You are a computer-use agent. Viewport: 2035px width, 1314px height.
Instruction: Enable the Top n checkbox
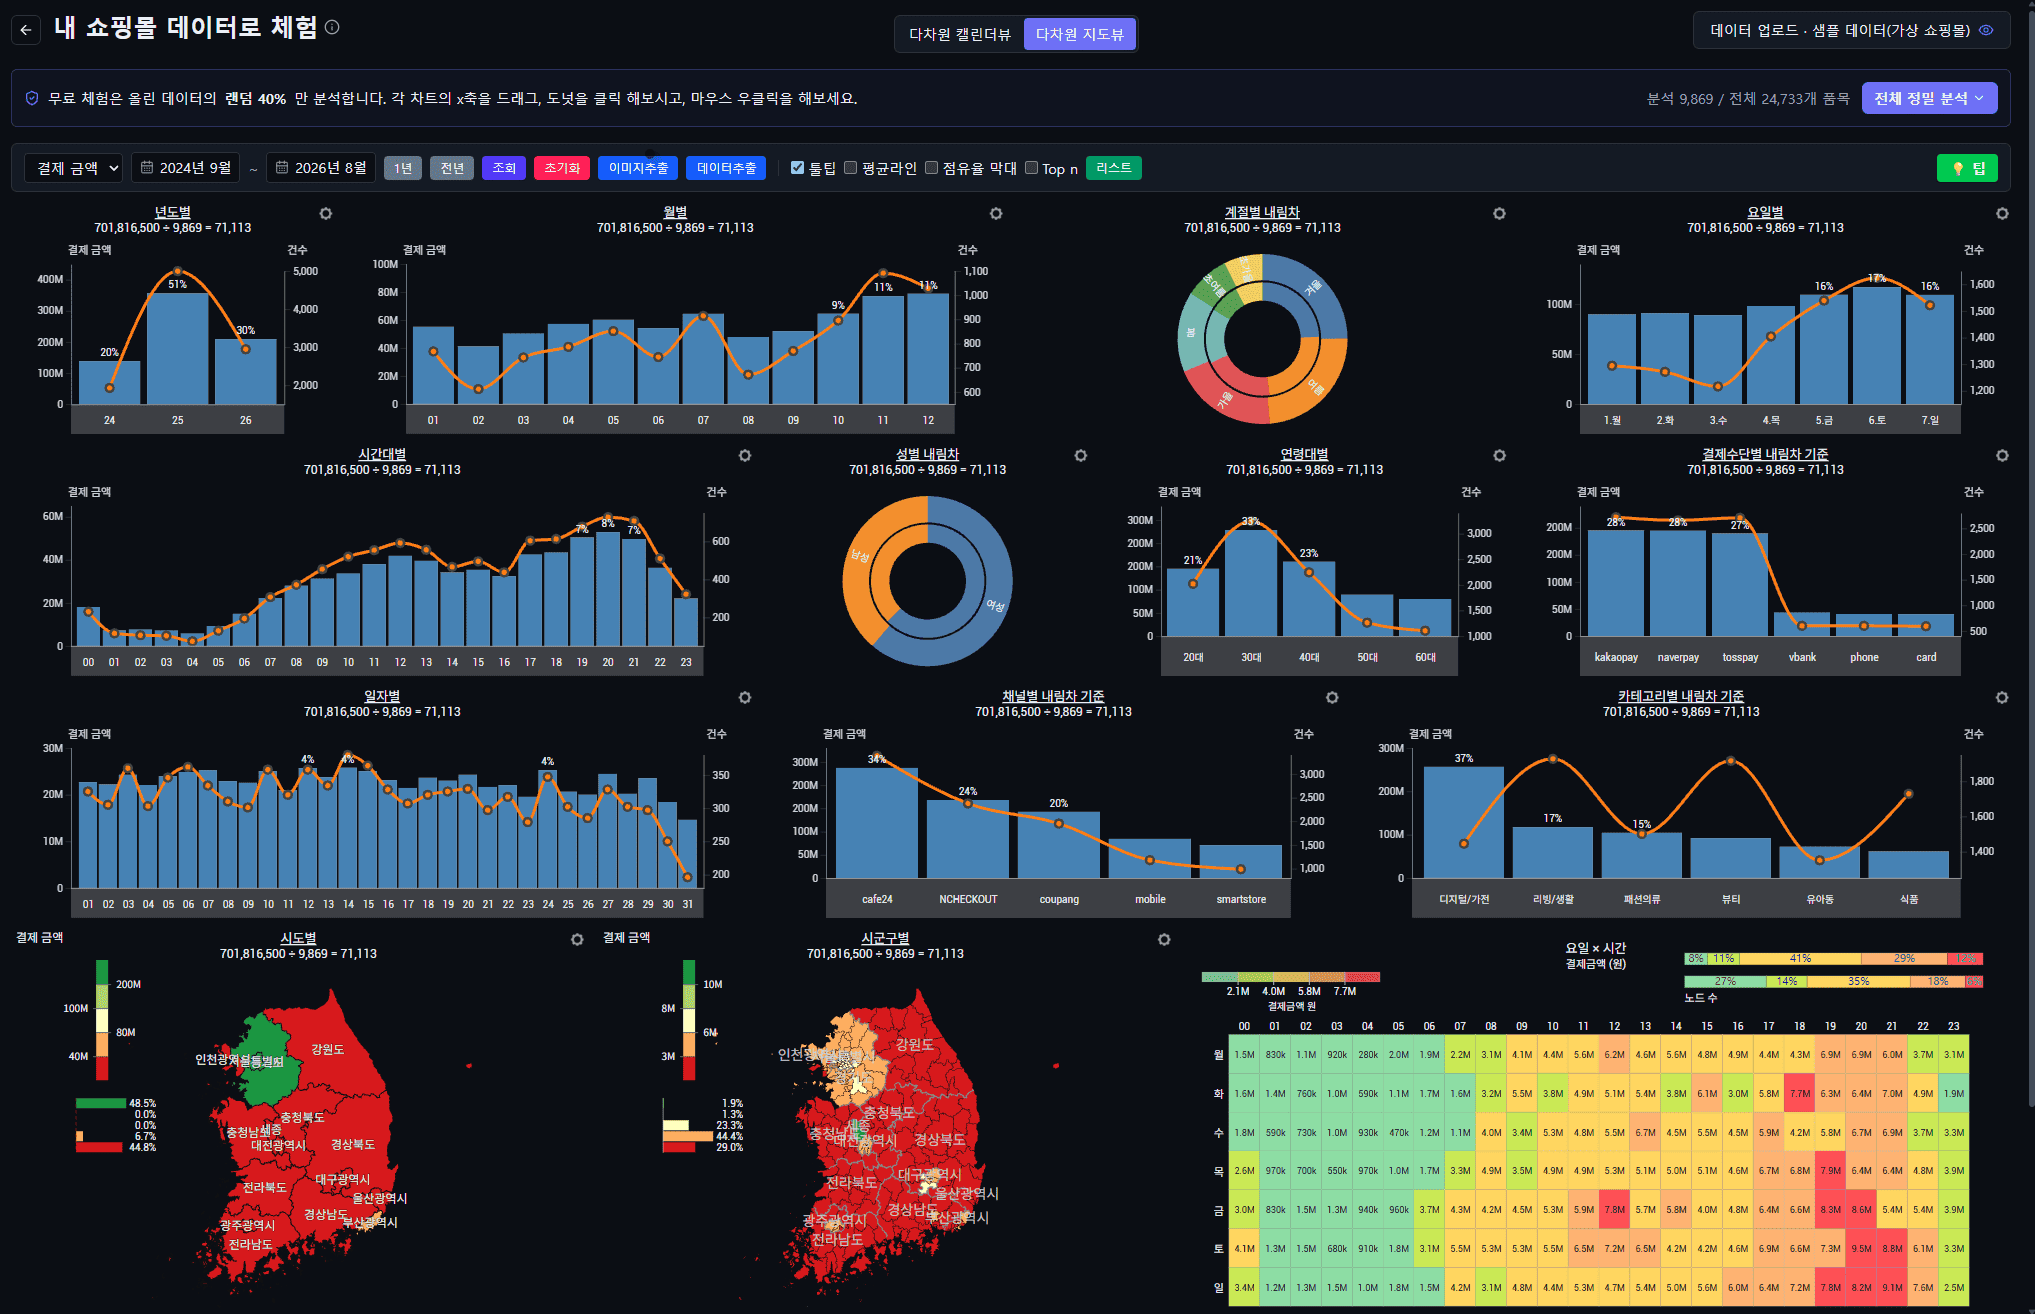tap(1031, 168)
